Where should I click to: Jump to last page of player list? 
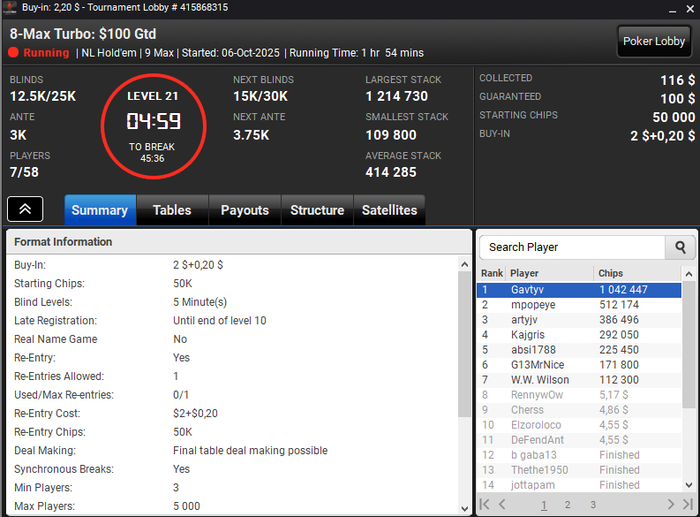point(688,504)
